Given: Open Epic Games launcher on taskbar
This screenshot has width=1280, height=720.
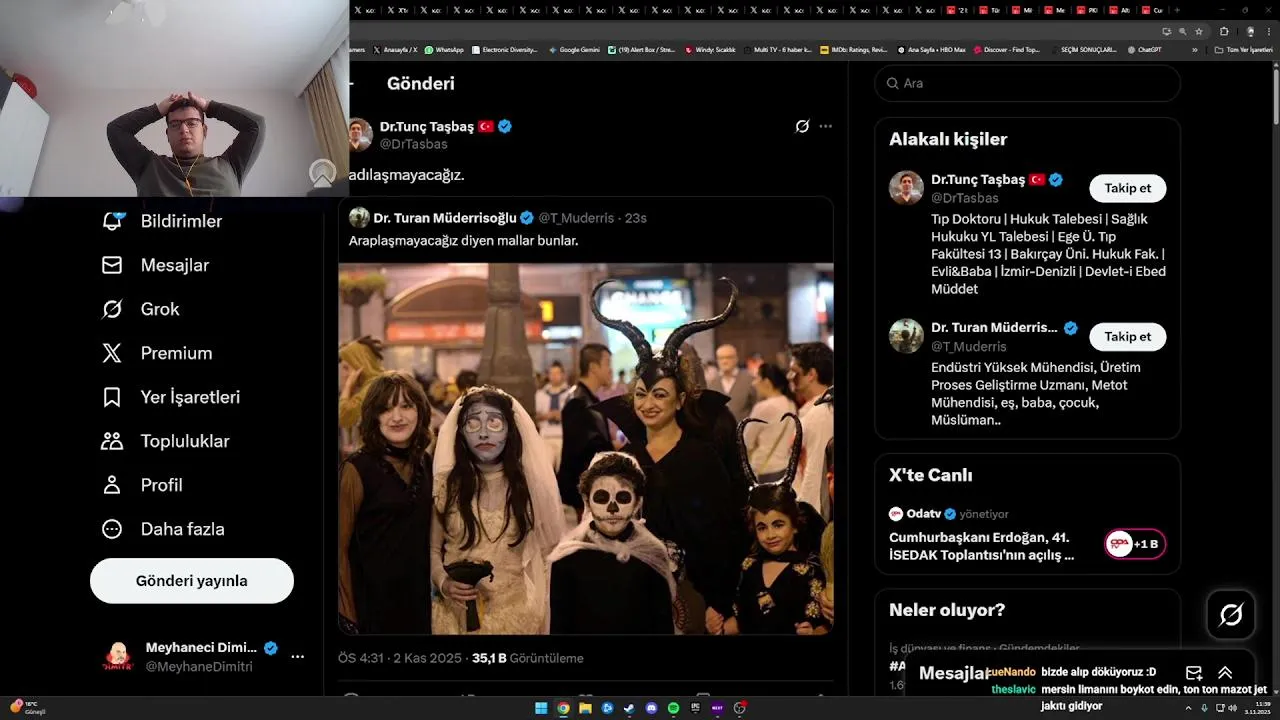Looking at the screenshot, I should [x=695, y=708].
